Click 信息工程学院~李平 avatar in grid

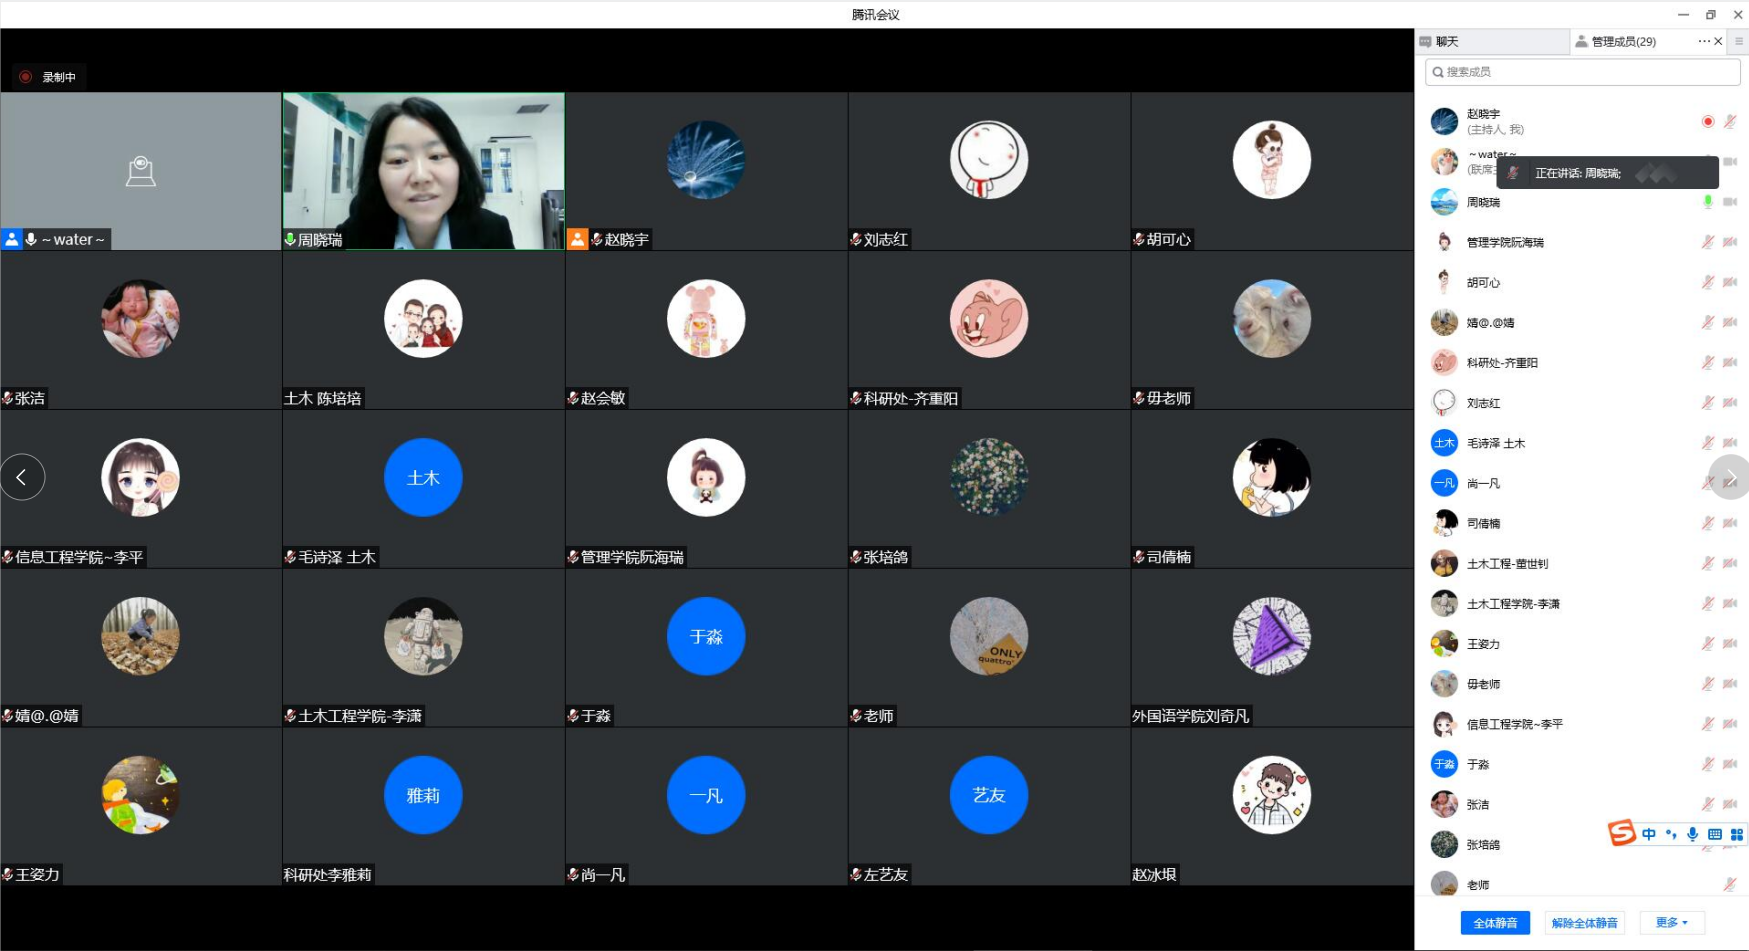coord(140,477)
